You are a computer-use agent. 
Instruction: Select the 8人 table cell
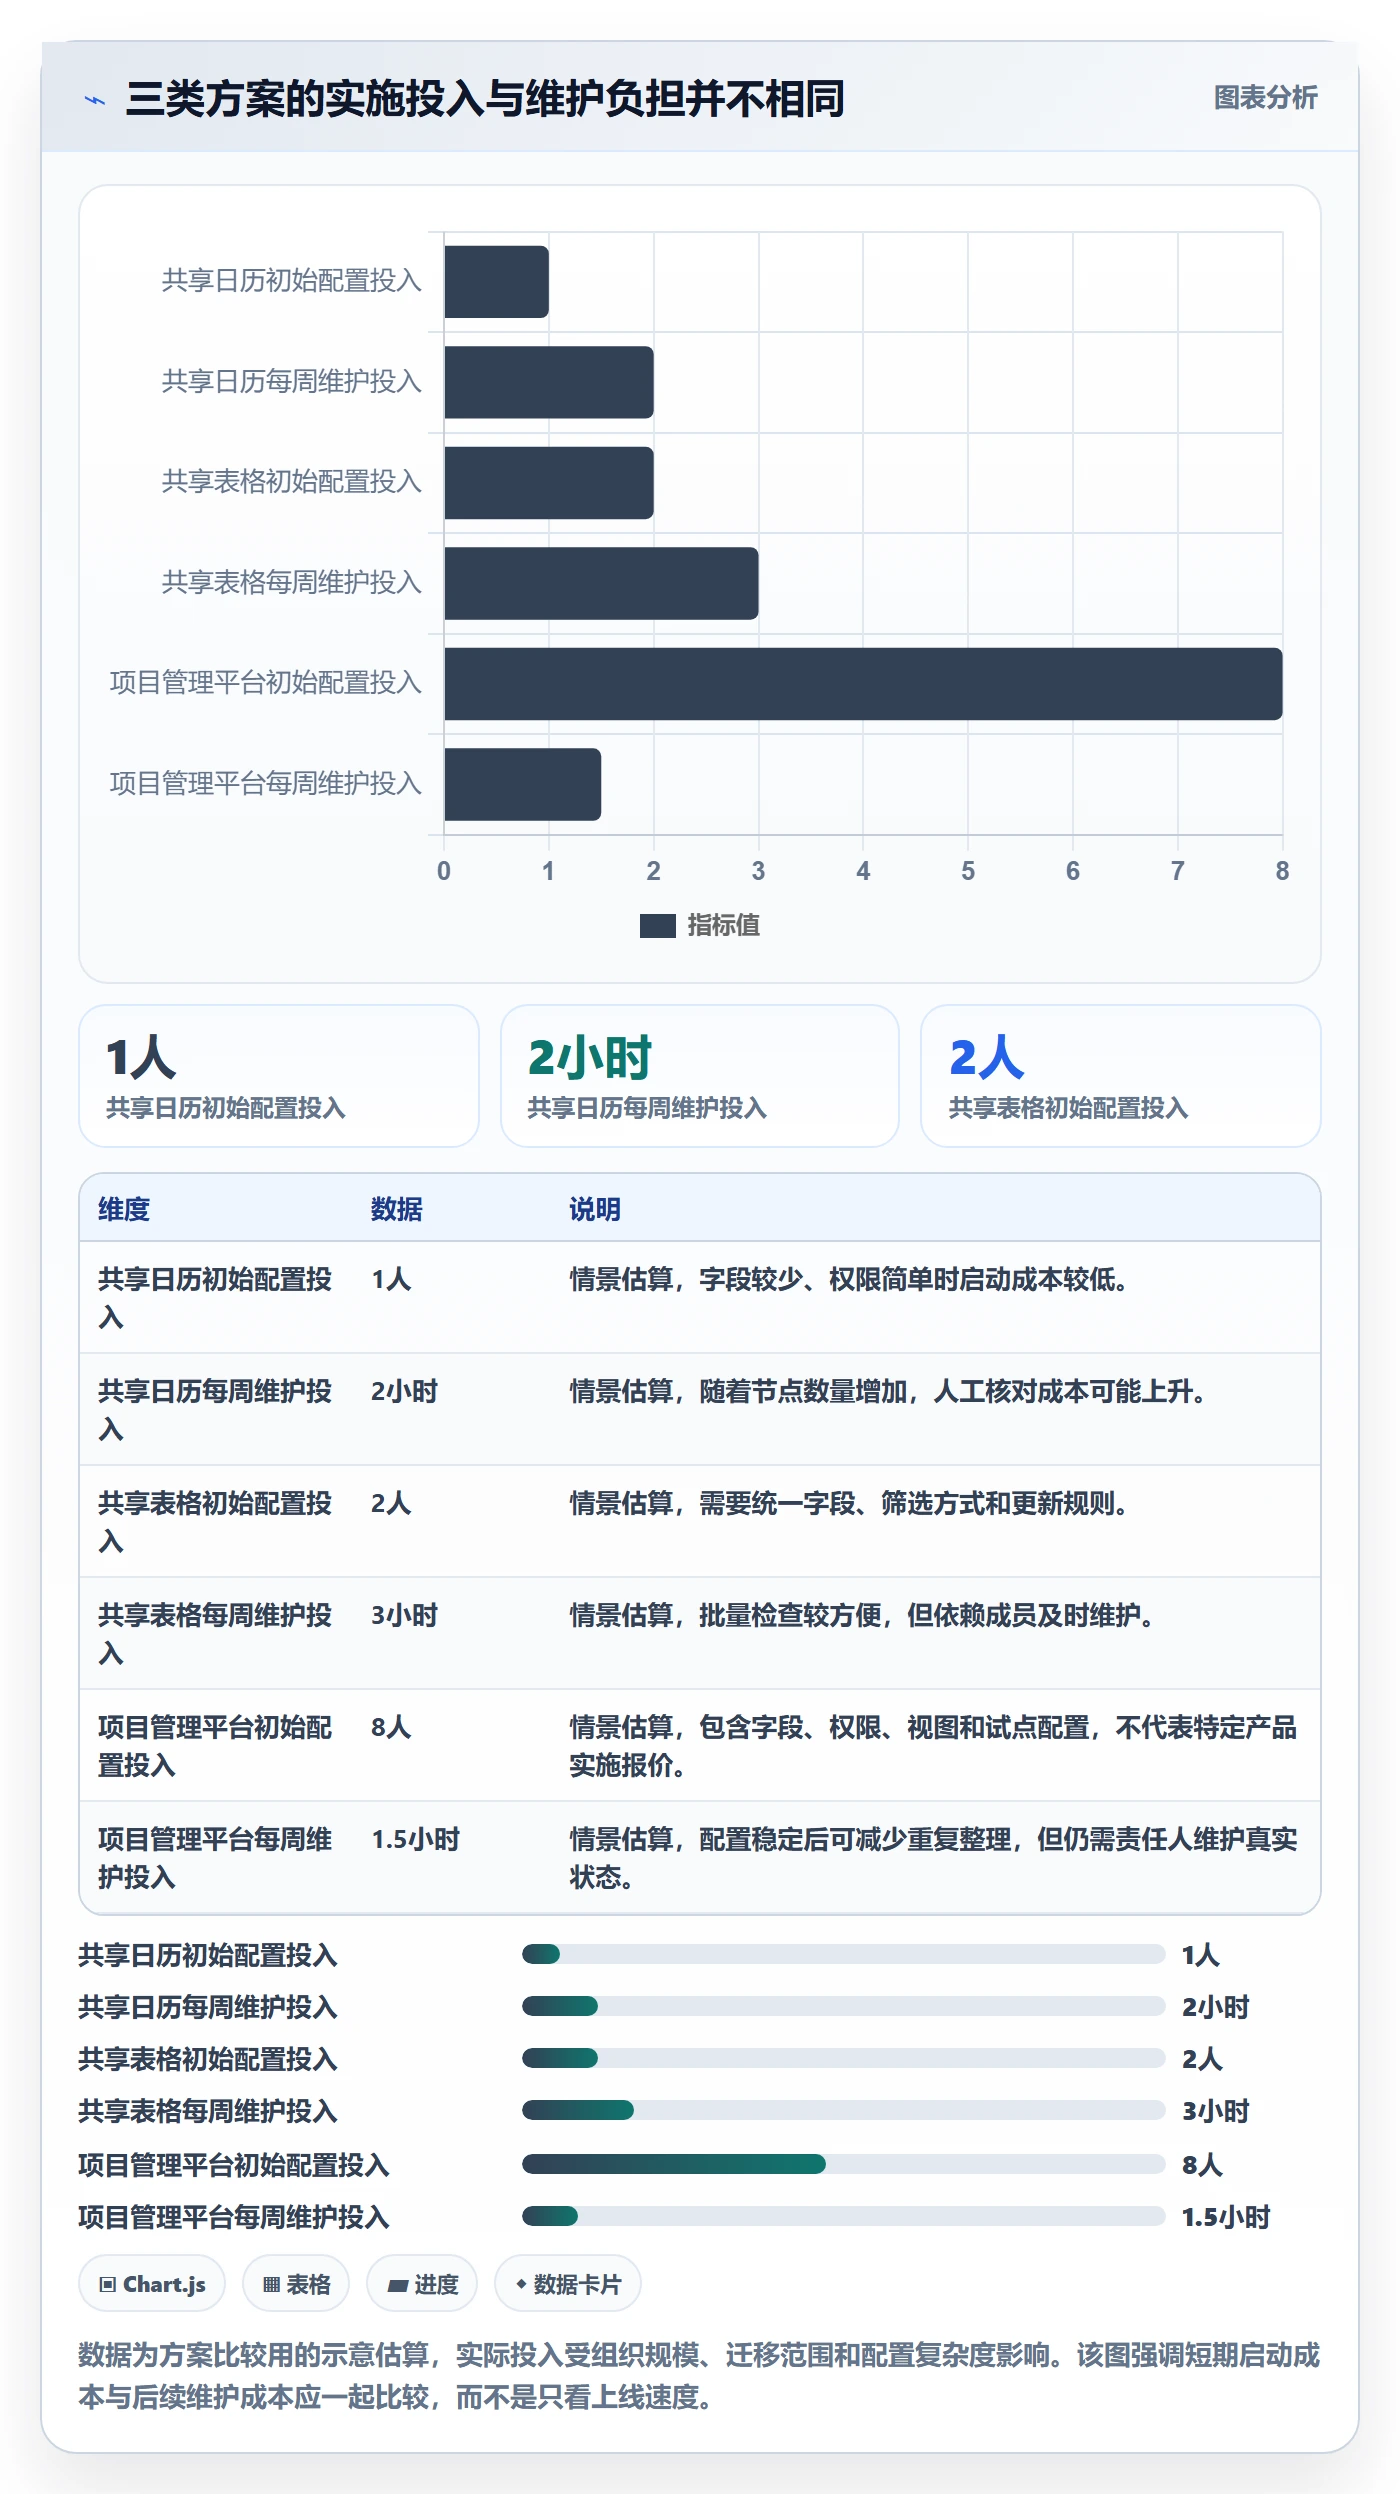tap(391, 1727)
